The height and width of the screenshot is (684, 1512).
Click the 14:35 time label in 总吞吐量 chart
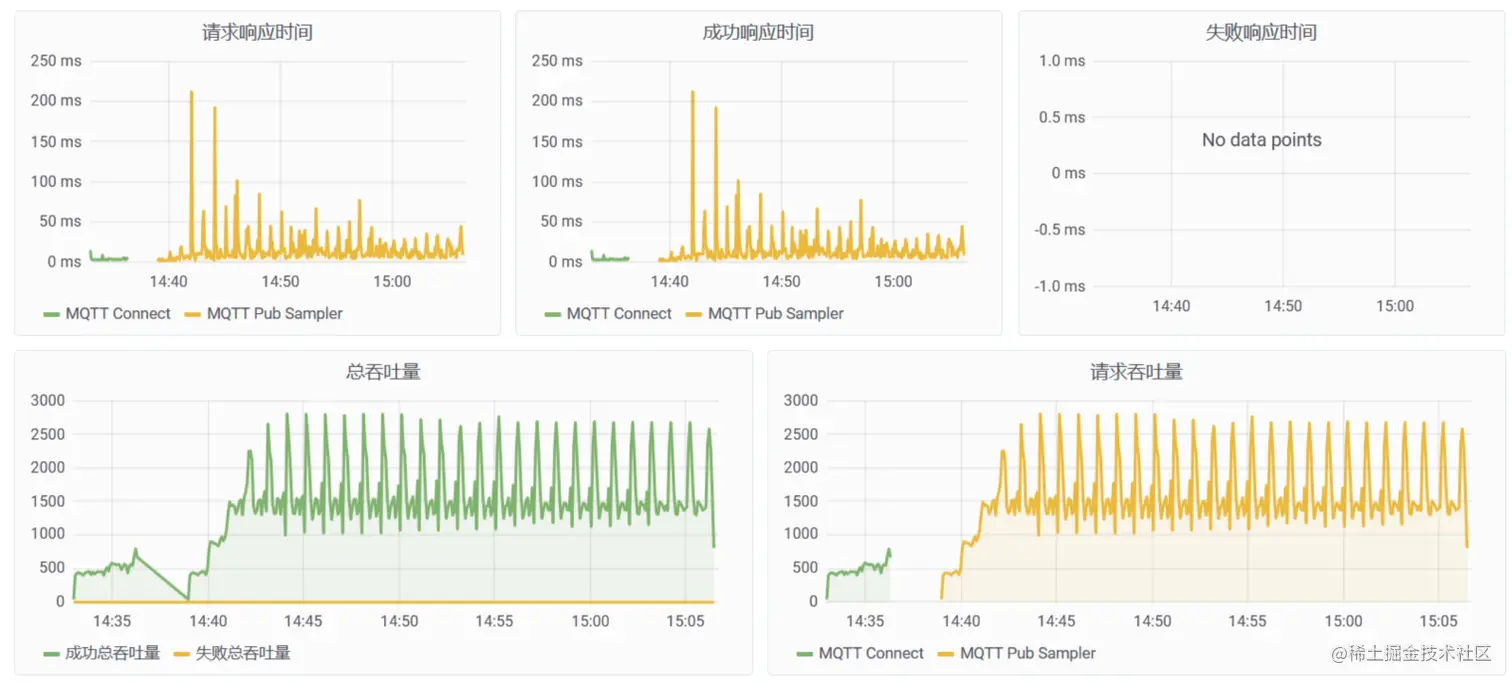[x=112, y=621]
